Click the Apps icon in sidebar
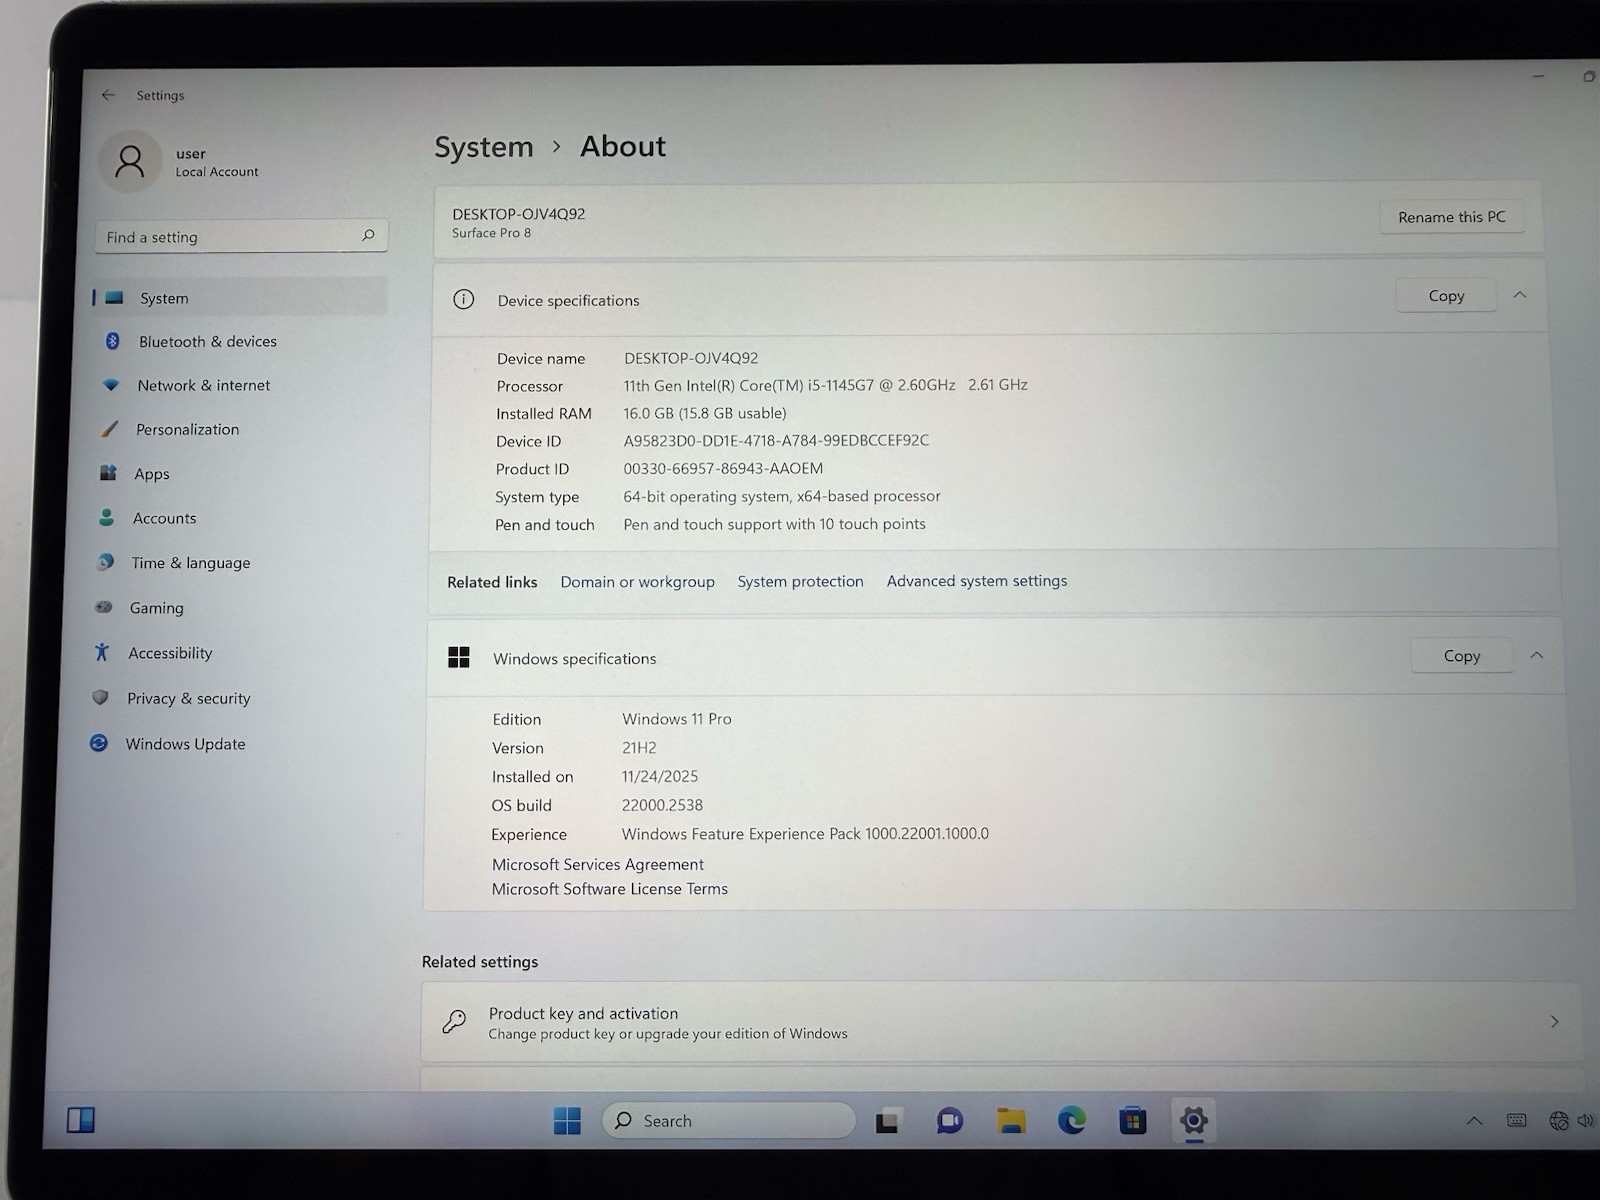Screen dimensions: 1600x1200 (108, 473)
